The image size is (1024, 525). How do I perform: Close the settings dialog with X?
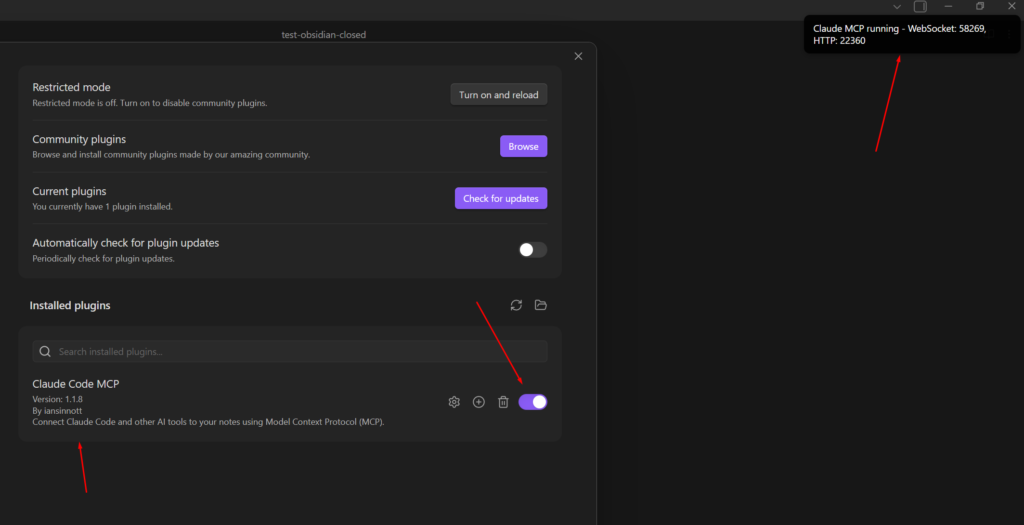click(x=578, y=56)
